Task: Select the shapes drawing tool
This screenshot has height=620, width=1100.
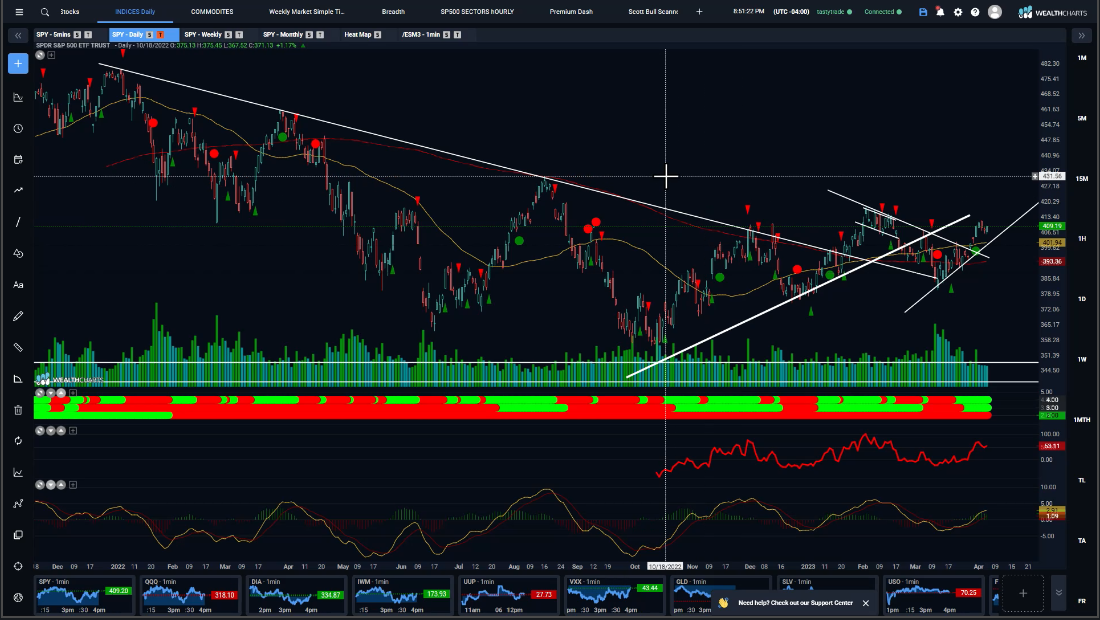Action: [18, 253]
